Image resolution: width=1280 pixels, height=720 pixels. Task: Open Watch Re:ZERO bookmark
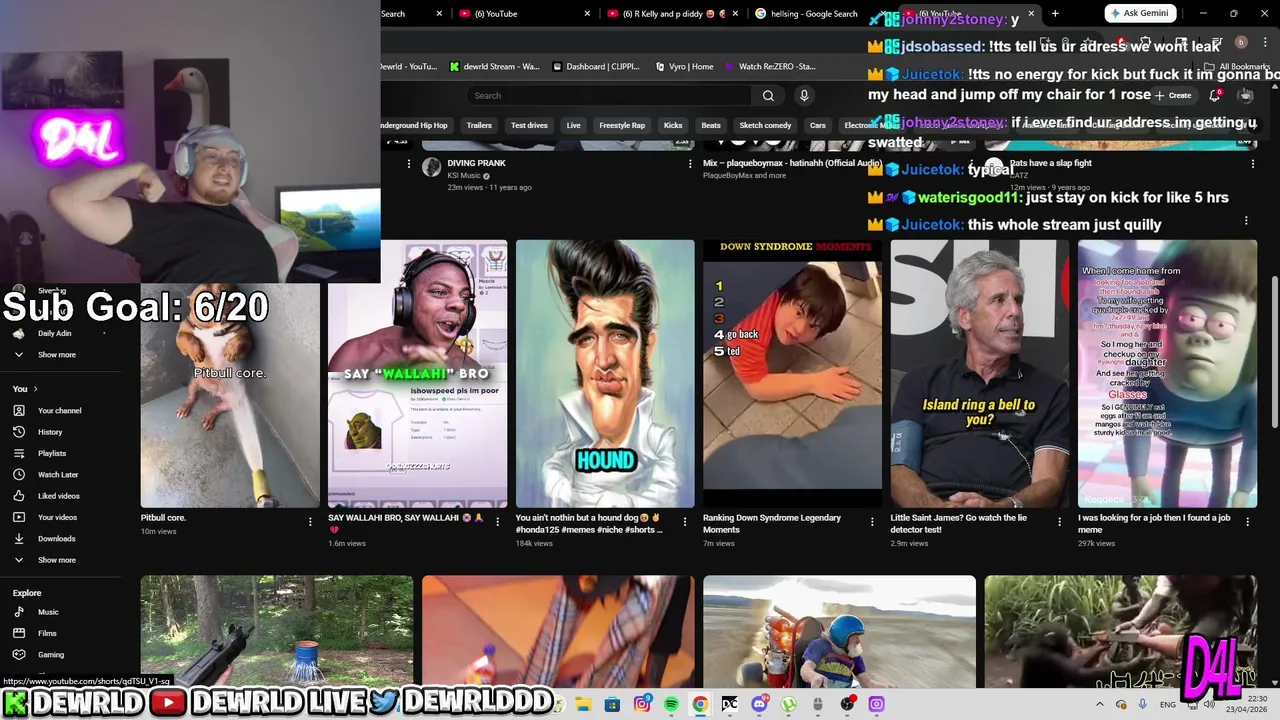click(769, 67)
